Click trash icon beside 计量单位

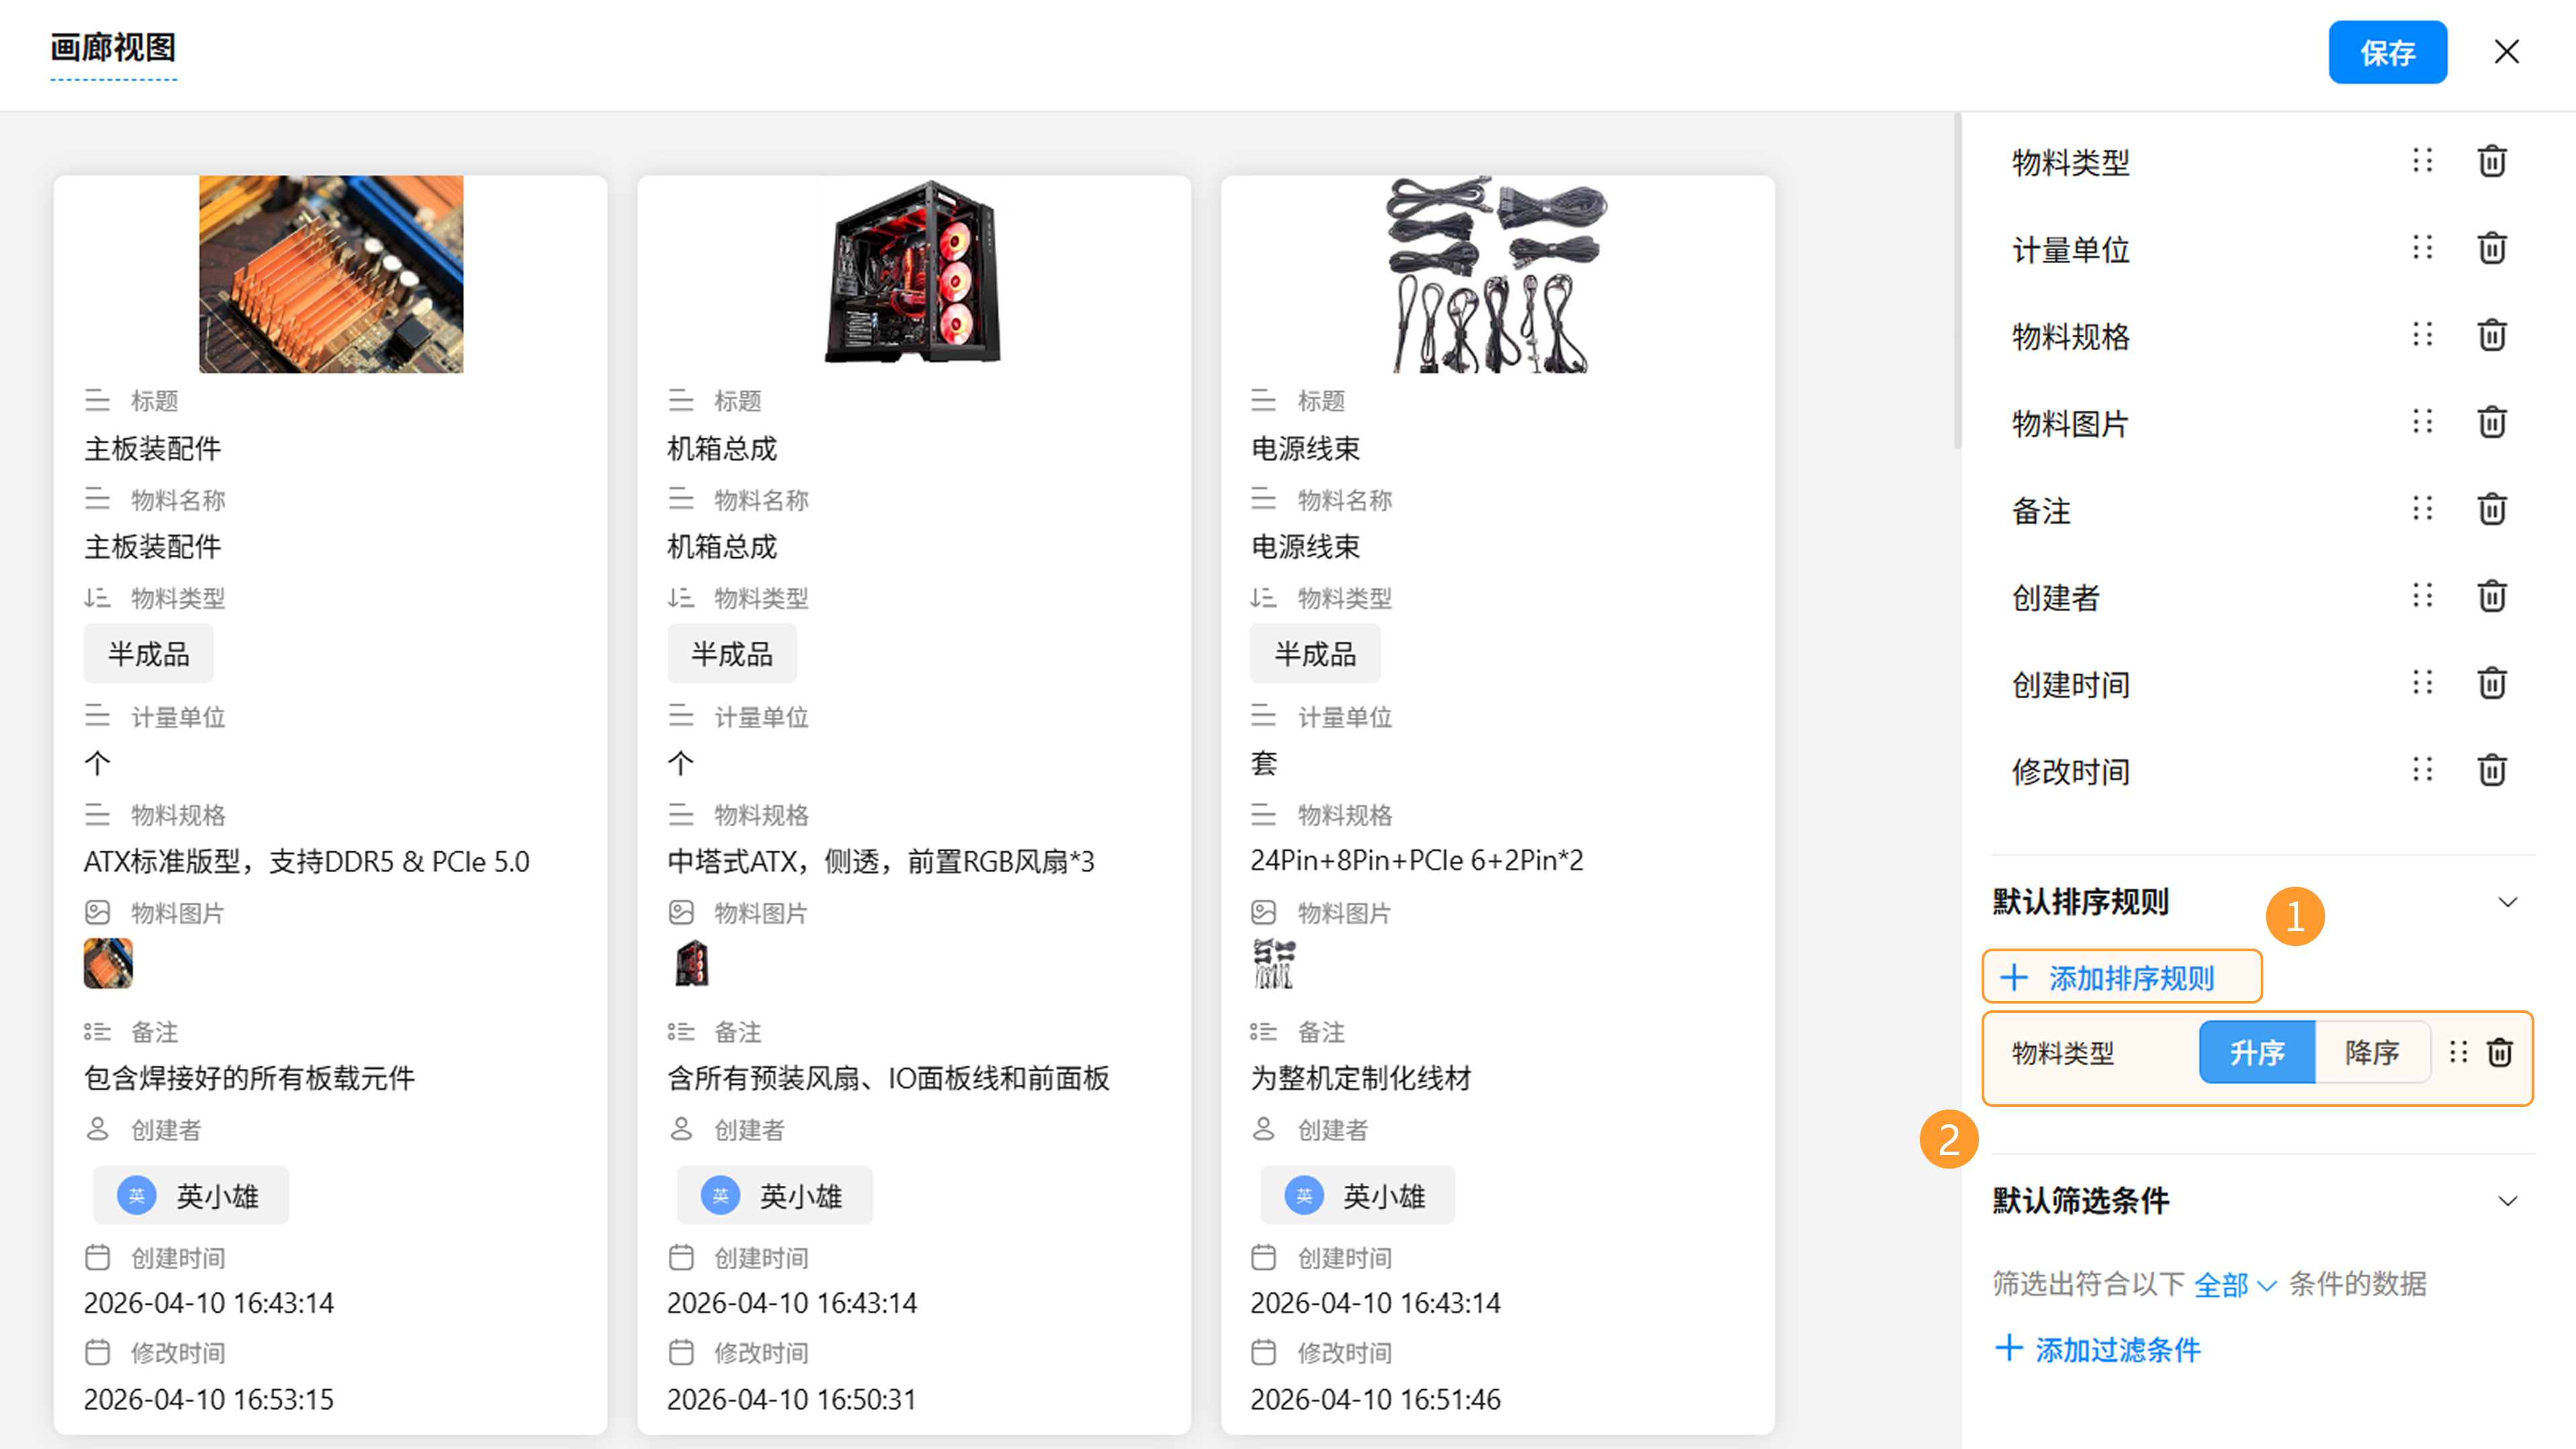coord(2491,248)
